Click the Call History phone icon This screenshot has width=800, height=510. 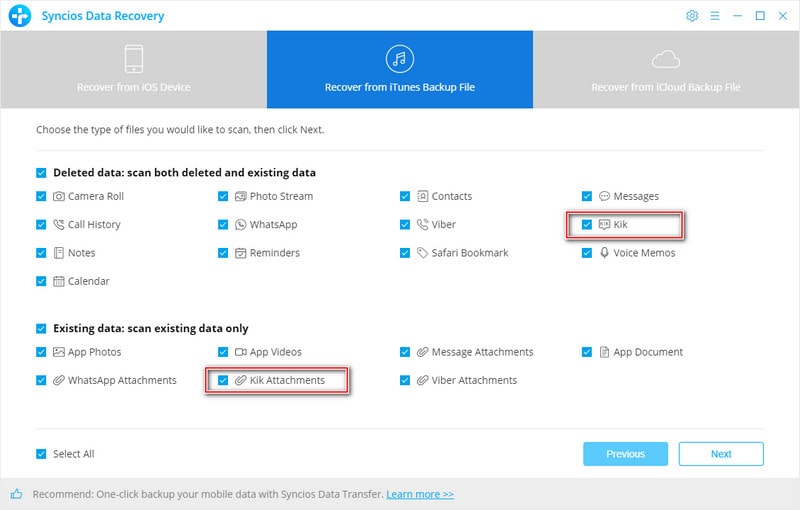(x=59, y=224)
